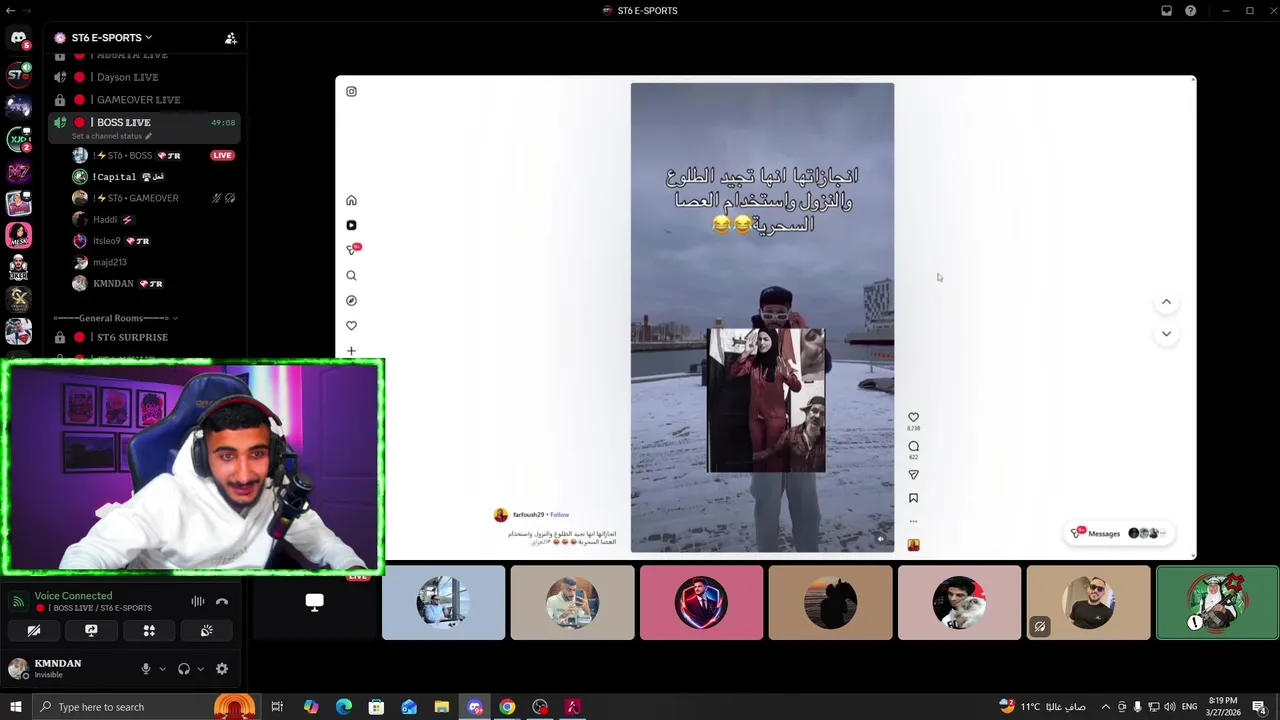
Task: Click Instagram Create plus icon
Action: coord(351,351)
